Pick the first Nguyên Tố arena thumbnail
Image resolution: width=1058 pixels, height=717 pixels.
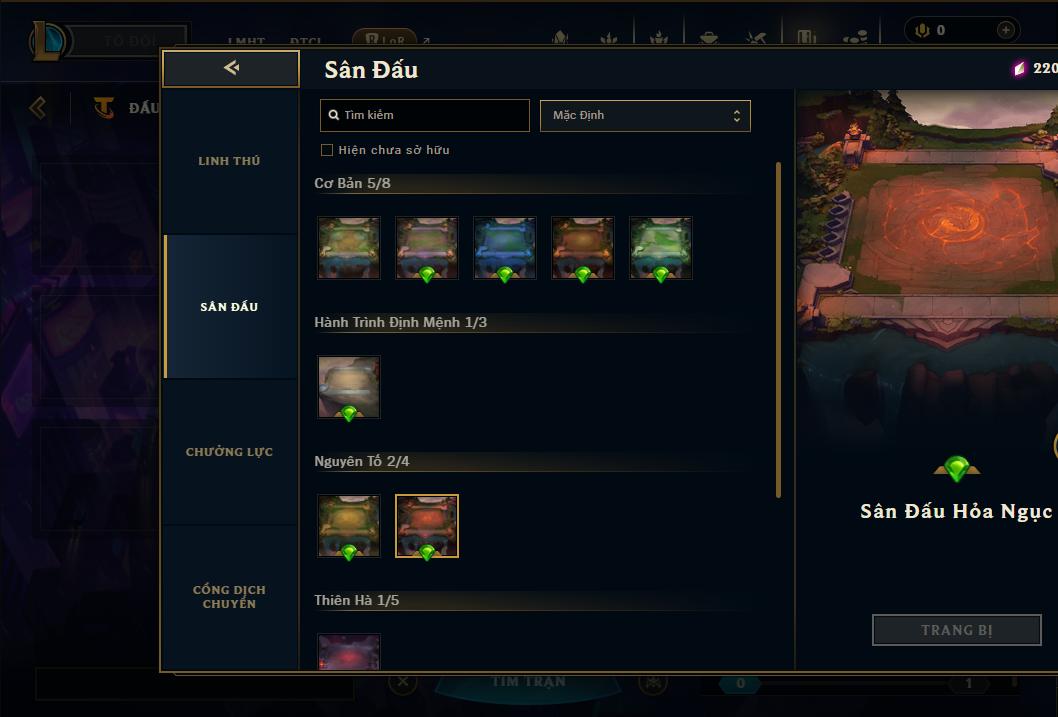(x=349, y=526)
